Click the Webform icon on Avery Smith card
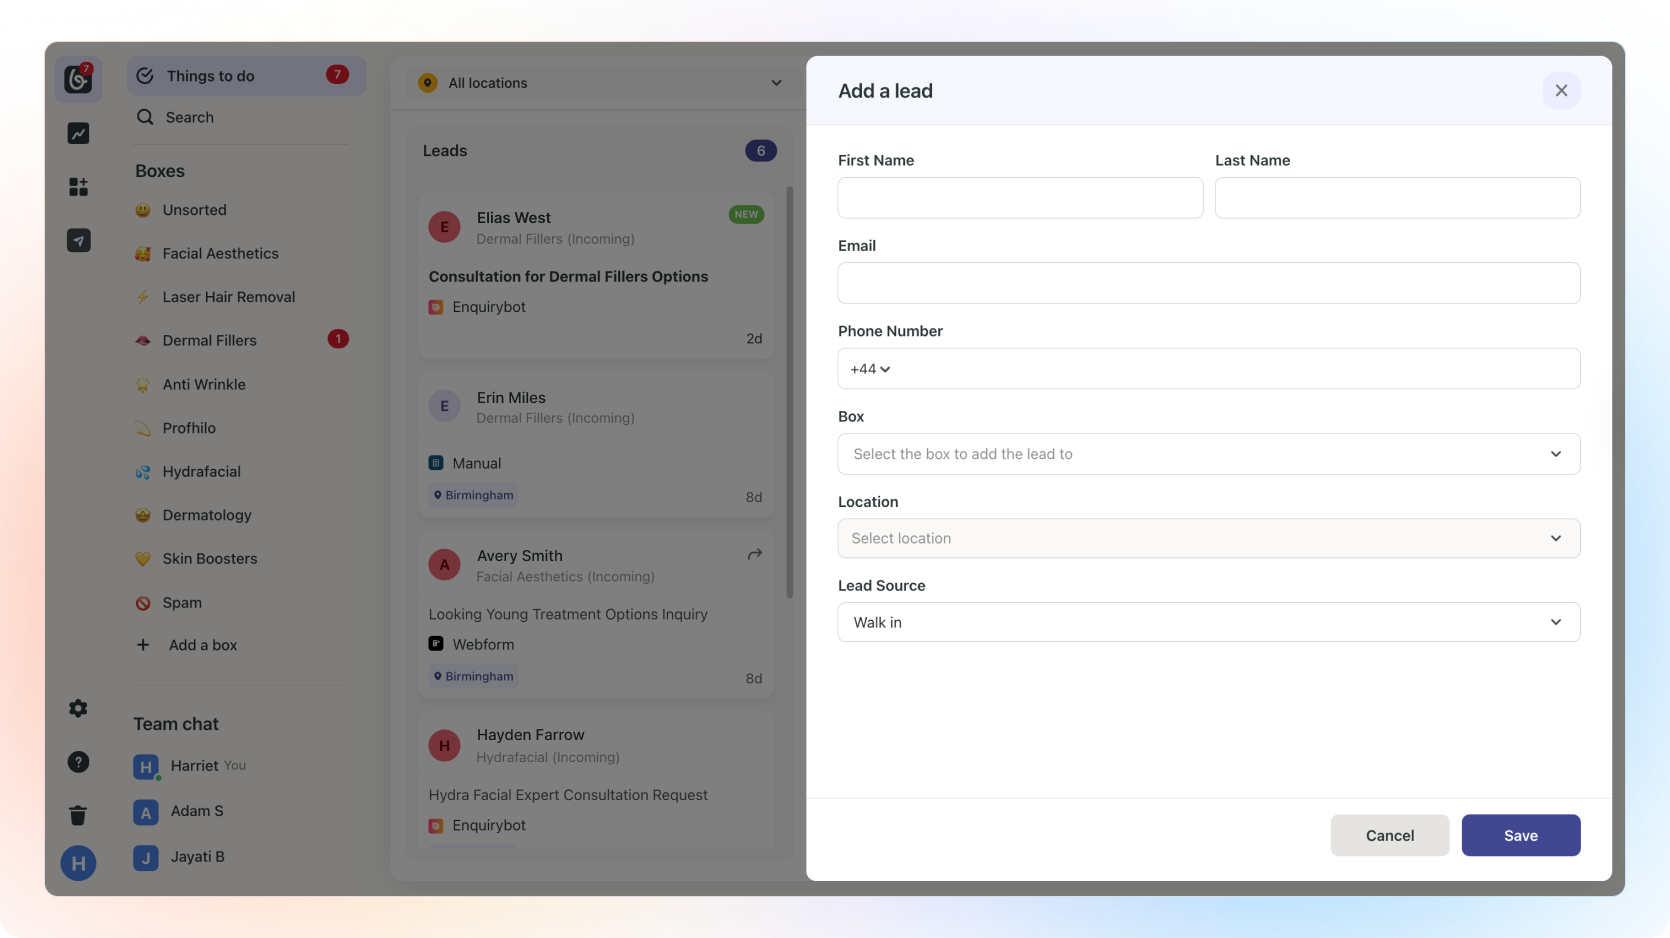This screenshot has height=938, width=1670. point(436,644)
